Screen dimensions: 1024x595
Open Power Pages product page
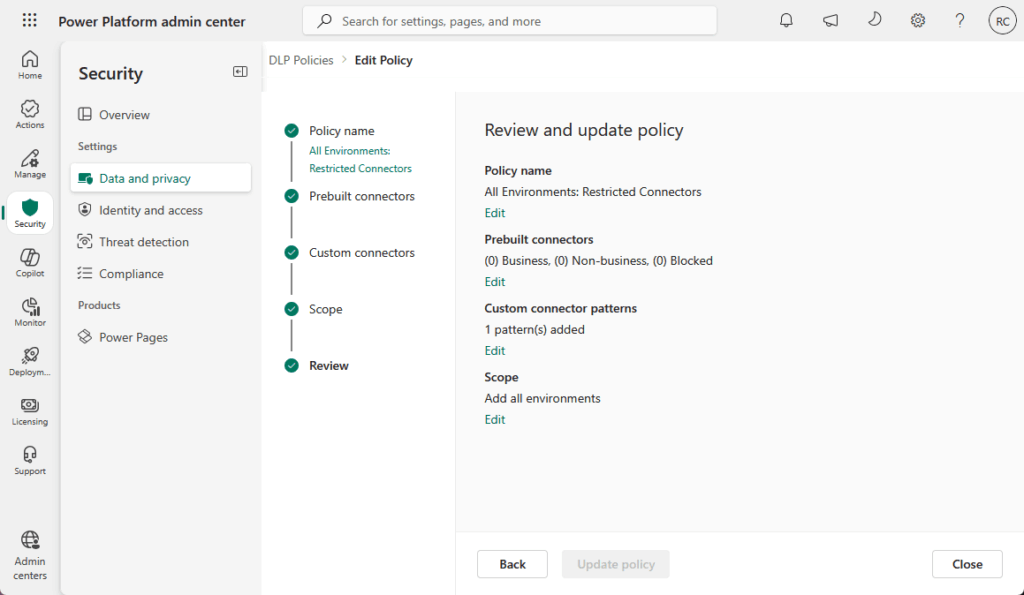tap(161, 337)
